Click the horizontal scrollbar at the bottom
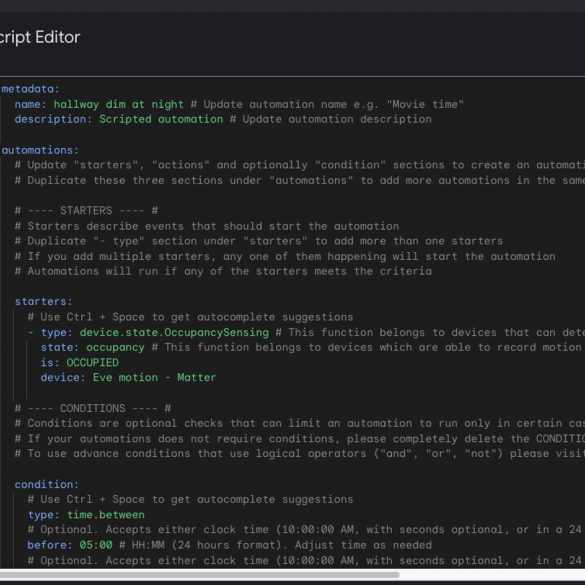This screenshot has width=585, height=585. click(199, 574)
